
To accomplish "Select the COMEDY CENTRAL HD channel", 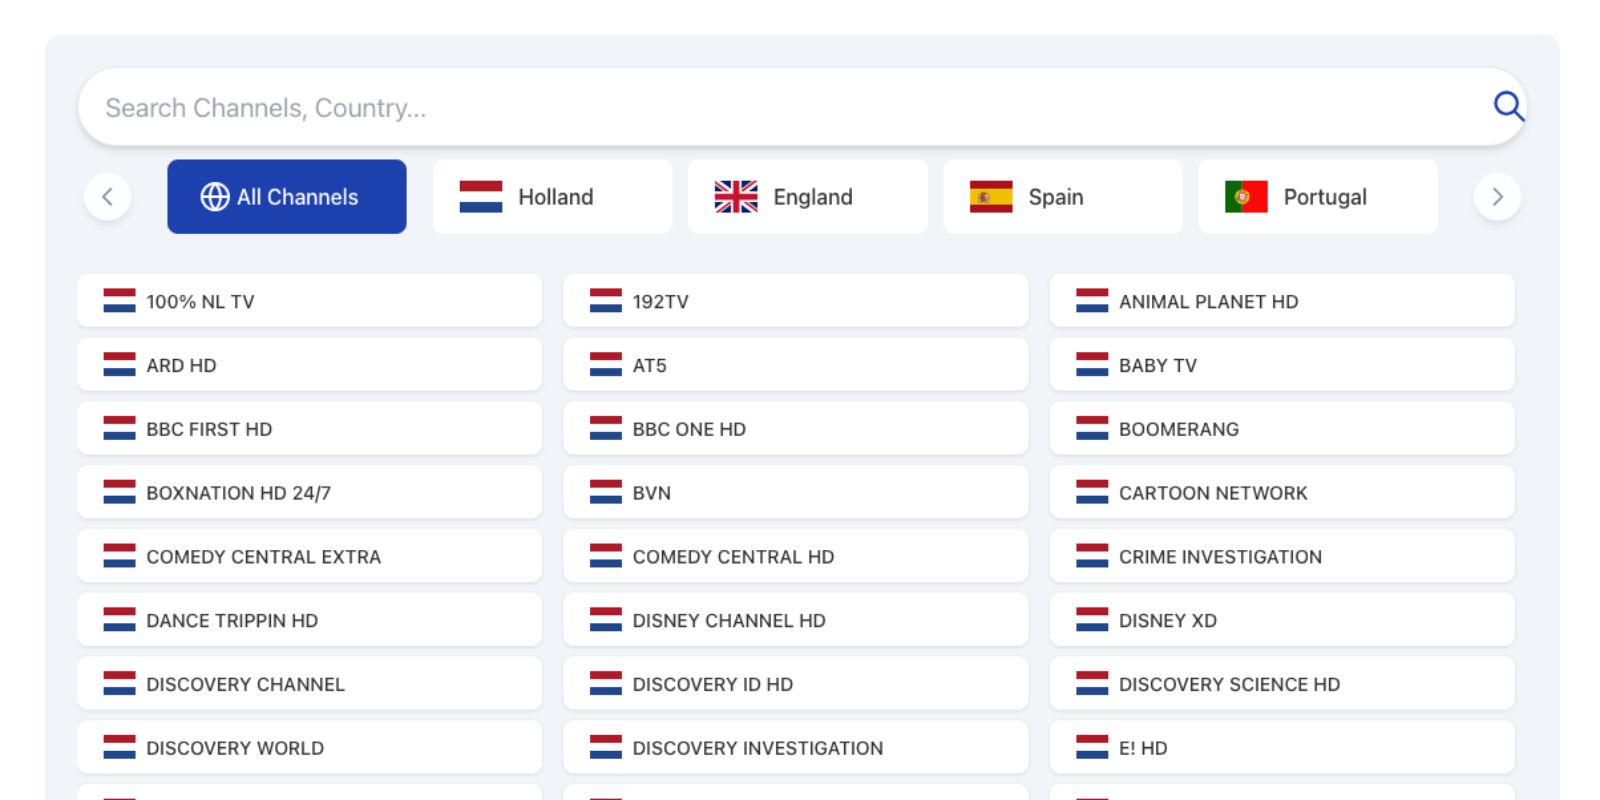I will point(795,557).
